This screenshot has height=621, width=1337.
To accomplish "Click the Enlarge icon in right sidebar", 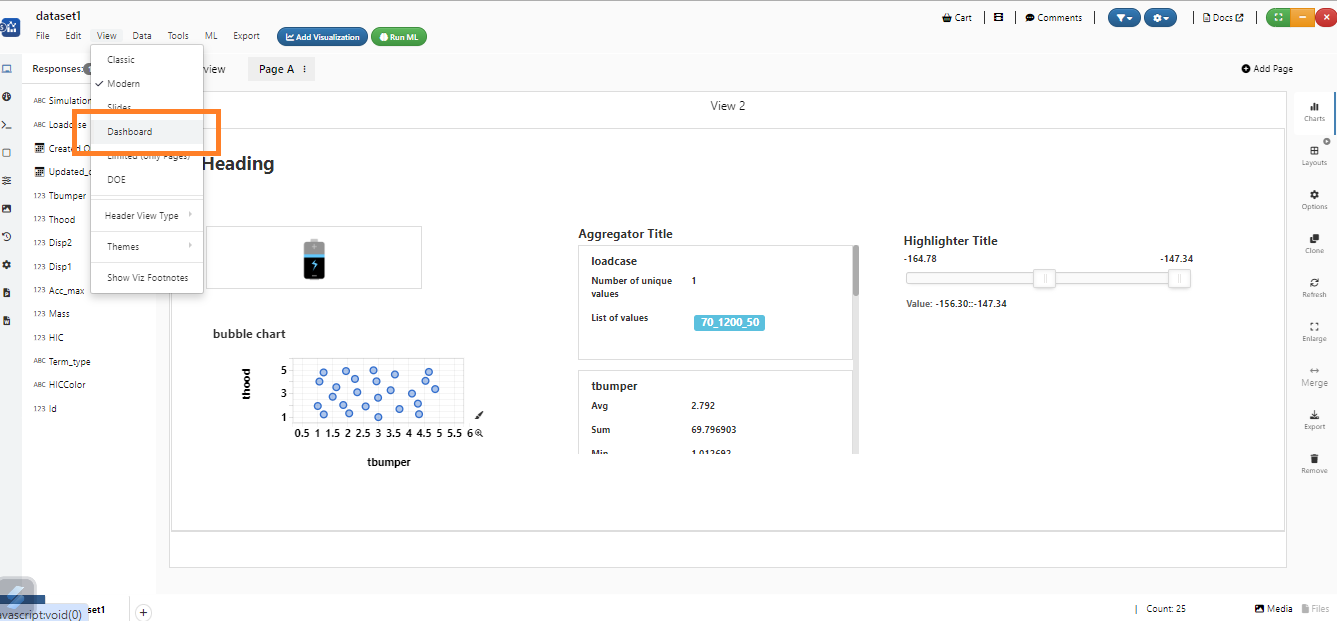I will click(x=1314, y=326).
